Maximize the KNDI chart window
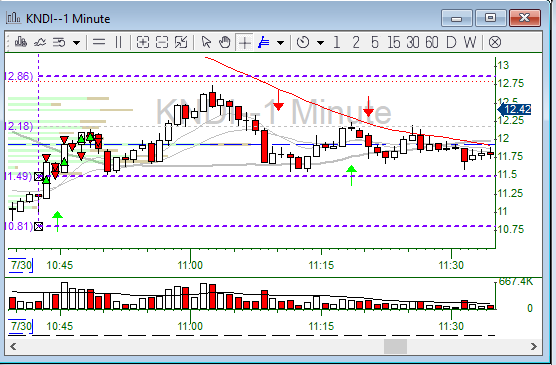This screenshot has height=365, width=556. click(x=490, y=18)
